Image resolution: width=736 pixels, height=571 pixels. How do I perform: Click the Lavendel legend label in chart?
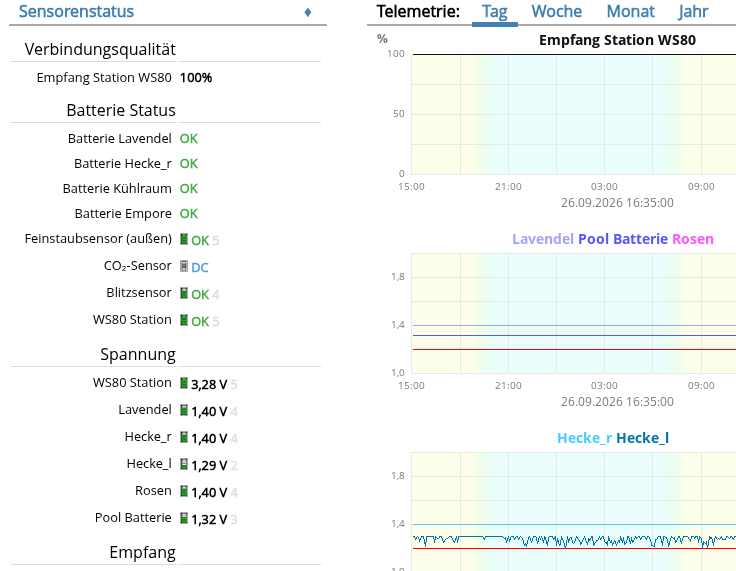point(543,239)
